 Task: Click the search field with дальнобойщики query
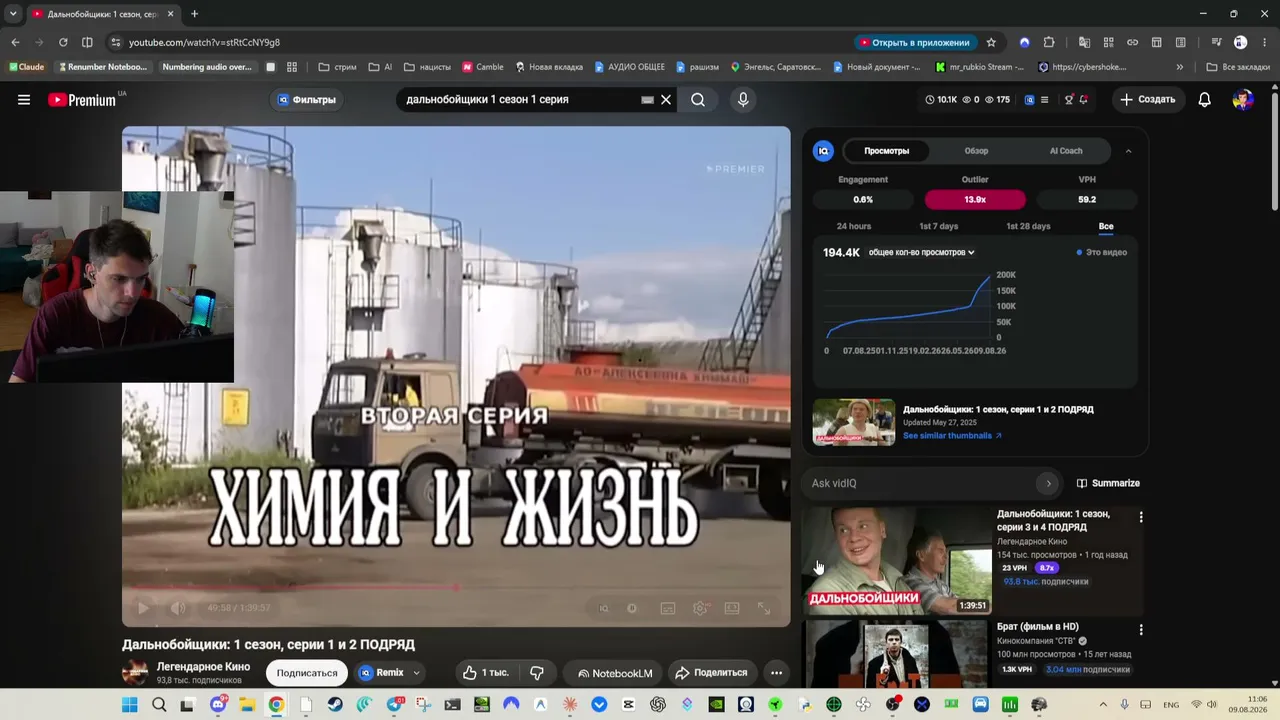520,100
